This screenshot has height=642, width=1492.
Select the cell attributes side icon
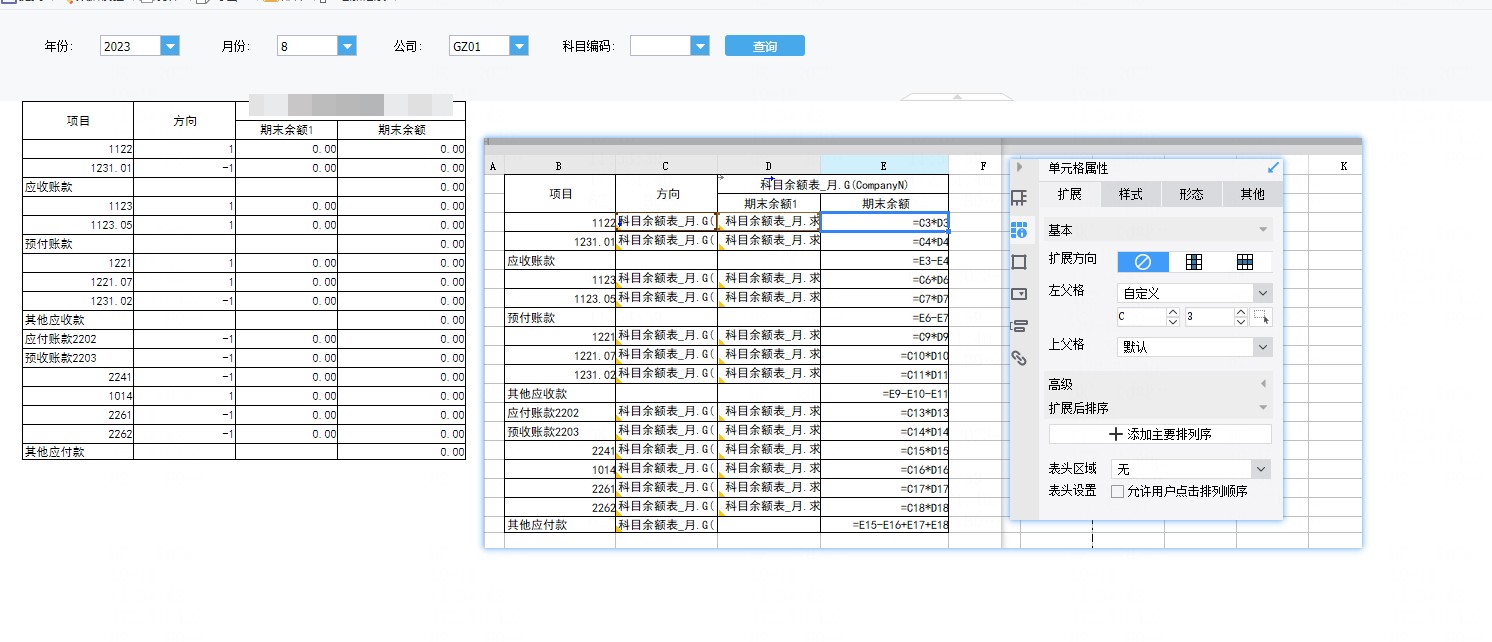(x=1019, y=230)
